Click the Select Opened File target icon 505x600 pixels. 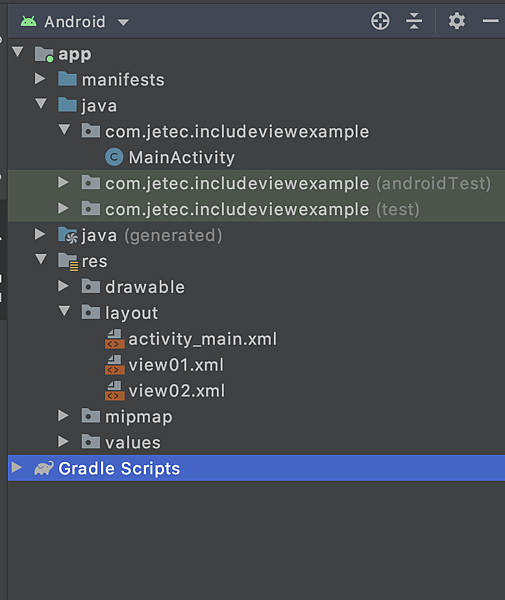coord(380,21)
